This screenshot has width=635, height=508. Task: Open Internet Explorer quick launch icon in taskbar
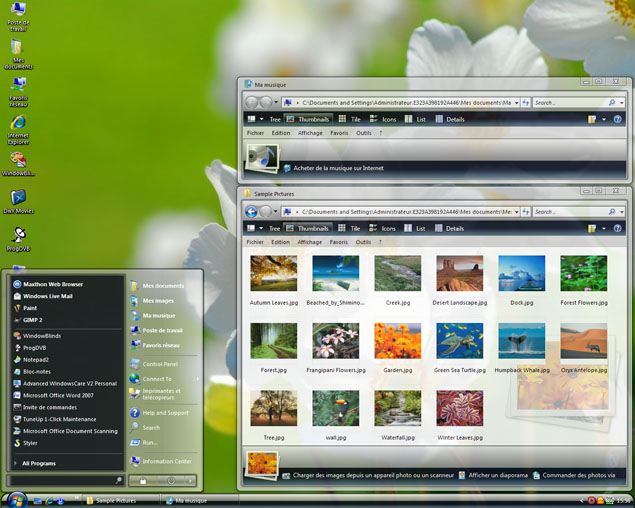point(49,501)
